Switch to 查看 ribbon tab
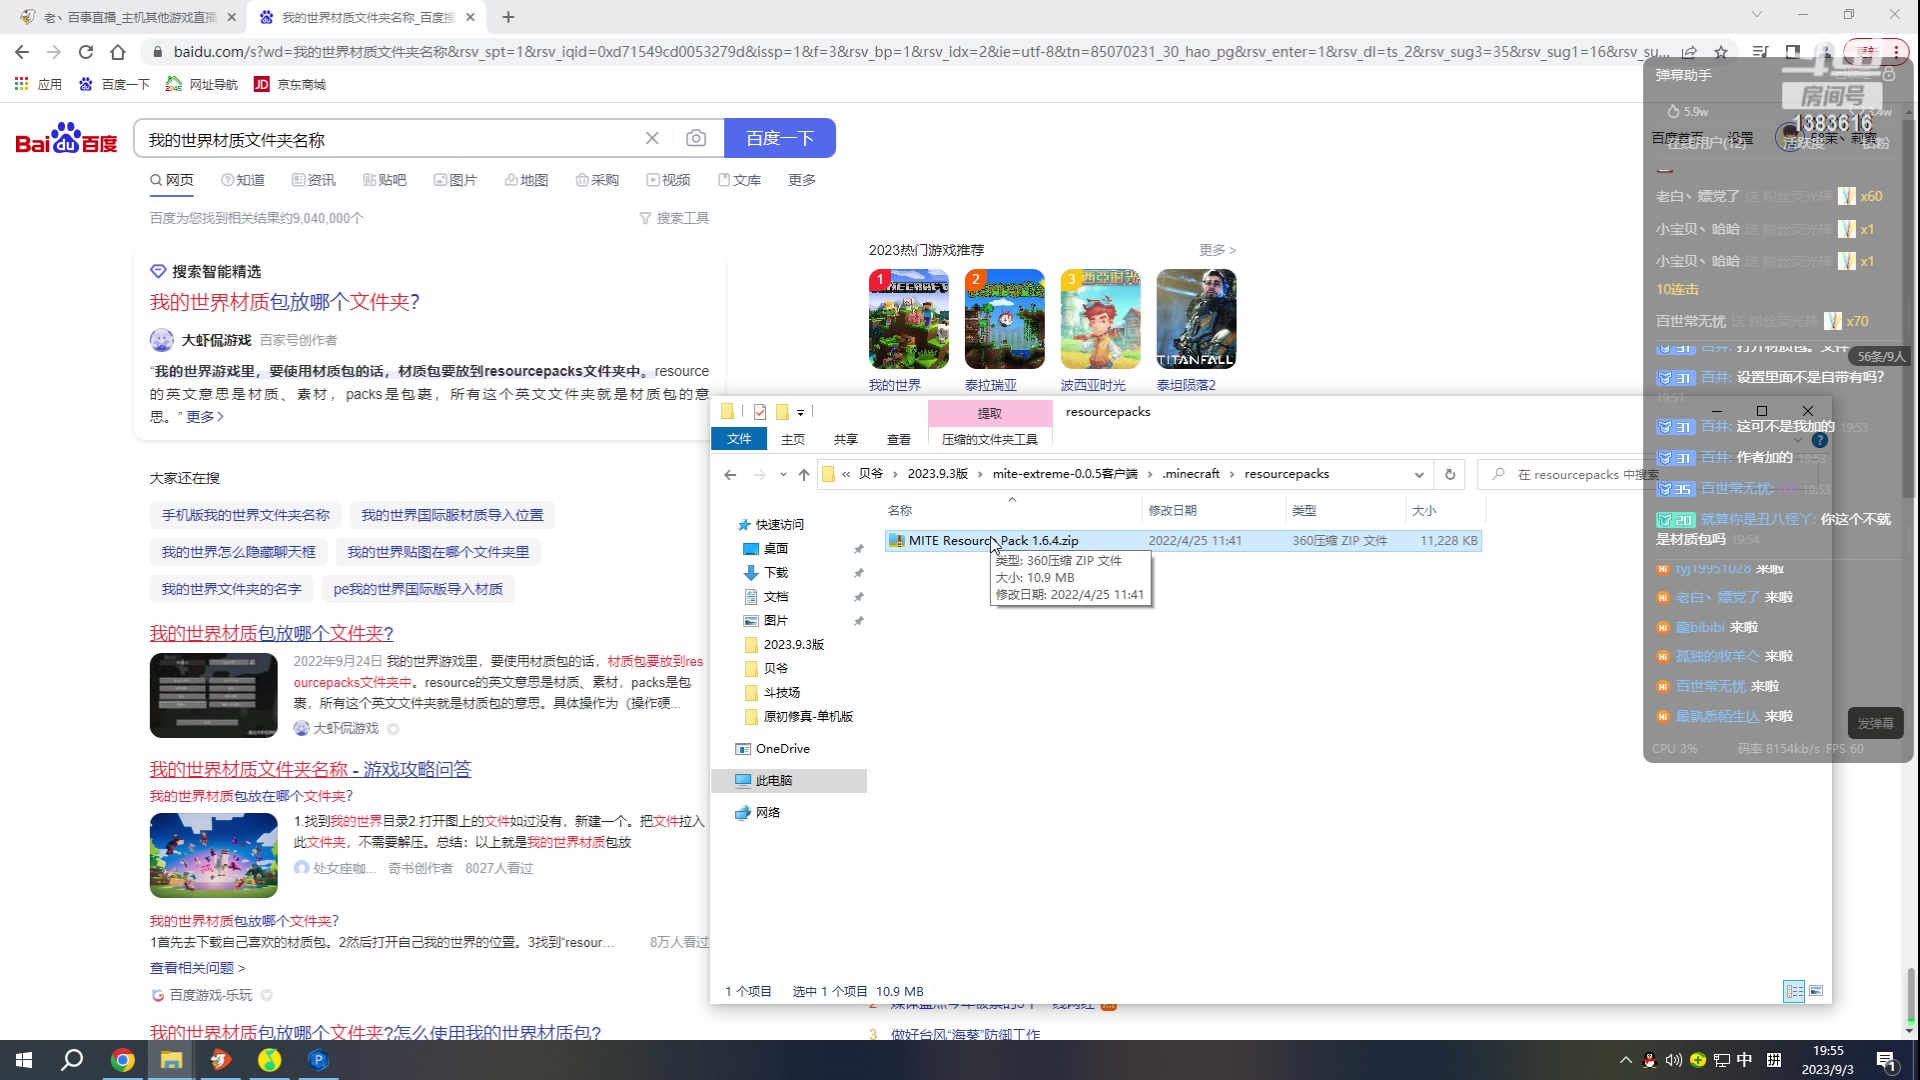1920x1080 pixels. [899, 439]
